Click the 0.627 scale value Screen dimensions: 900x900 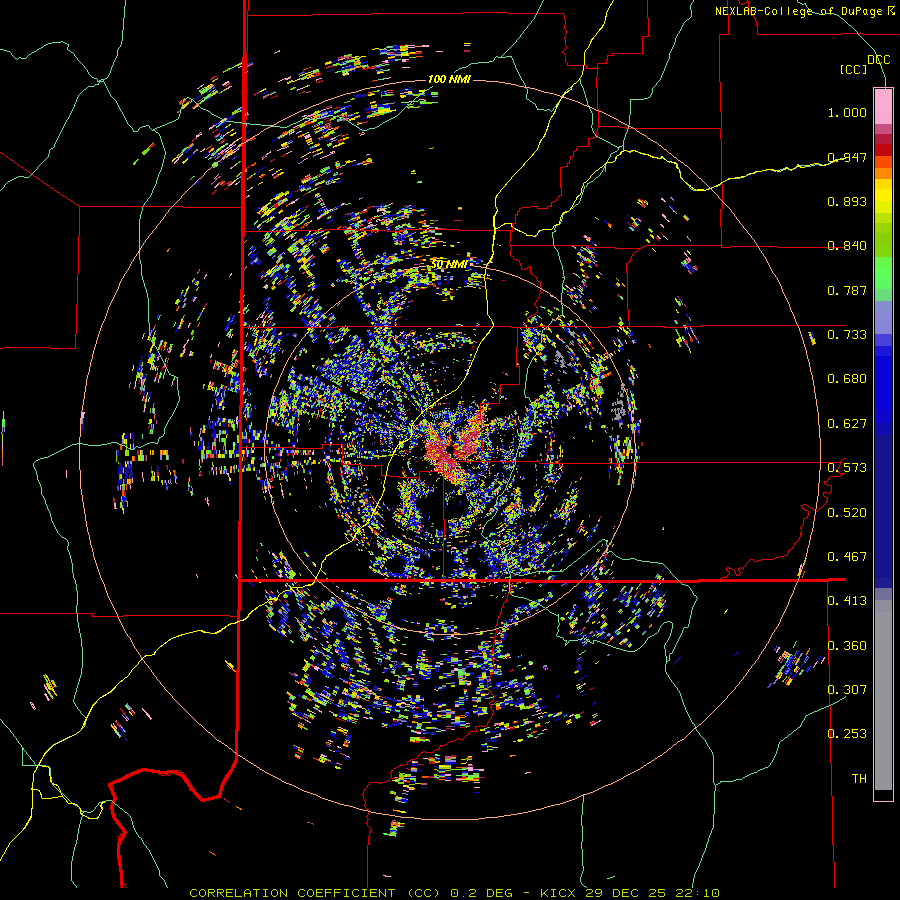click(847, 424)
